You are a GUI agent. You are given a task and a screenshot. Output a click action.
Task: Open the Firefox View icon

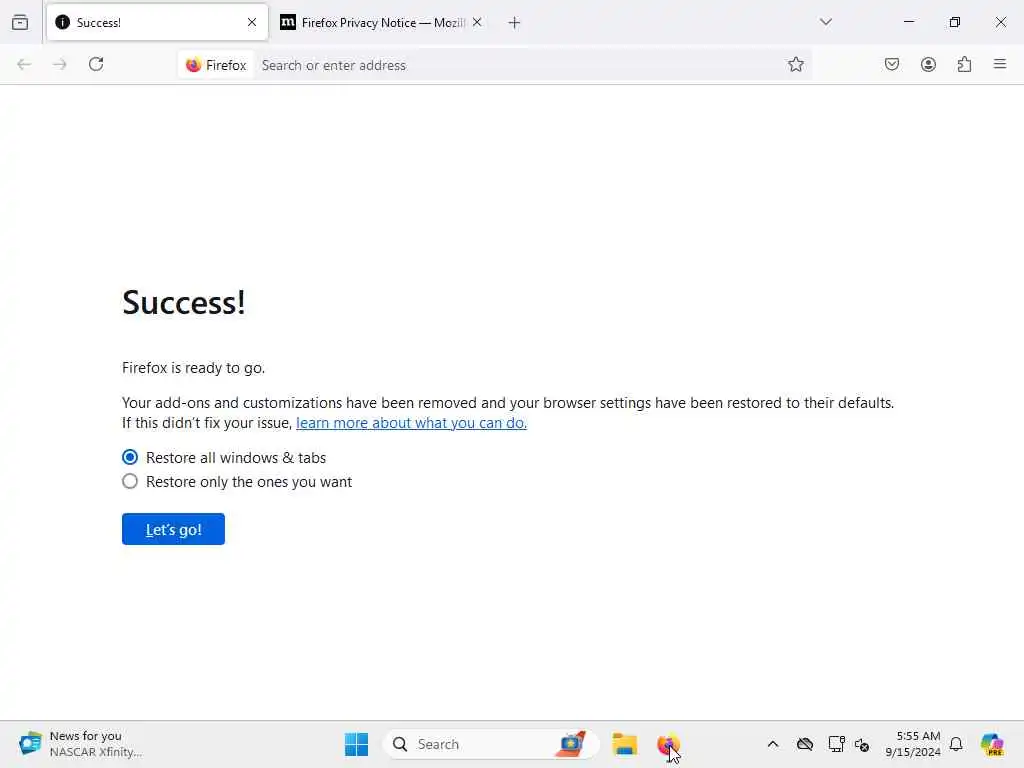click(x=20, y=22)
